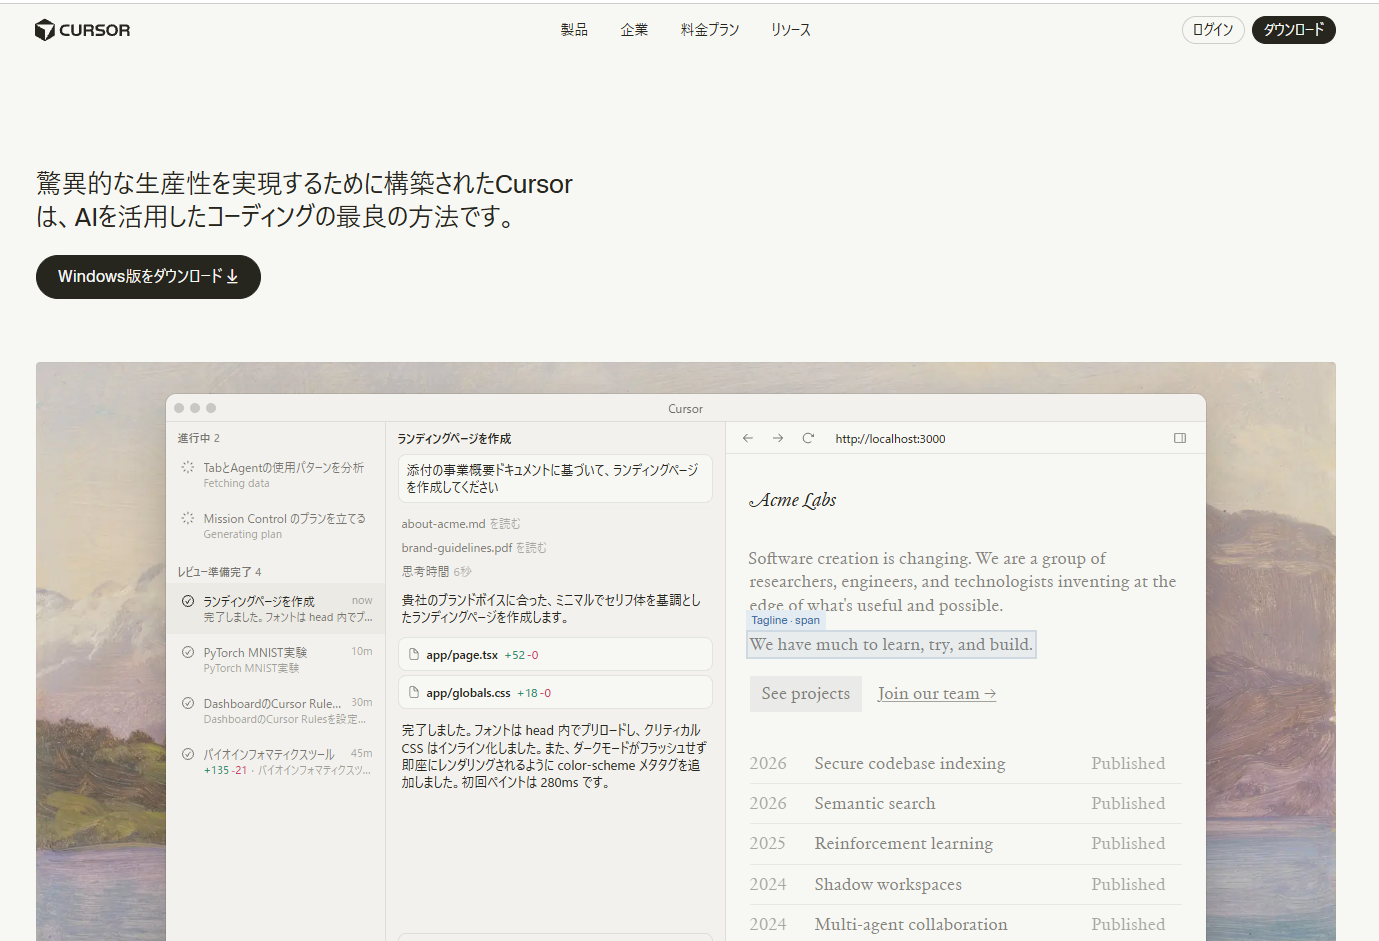1379x941 pixels.
Task: Click the CURSOR logo in the header
Action: point(82,29)
